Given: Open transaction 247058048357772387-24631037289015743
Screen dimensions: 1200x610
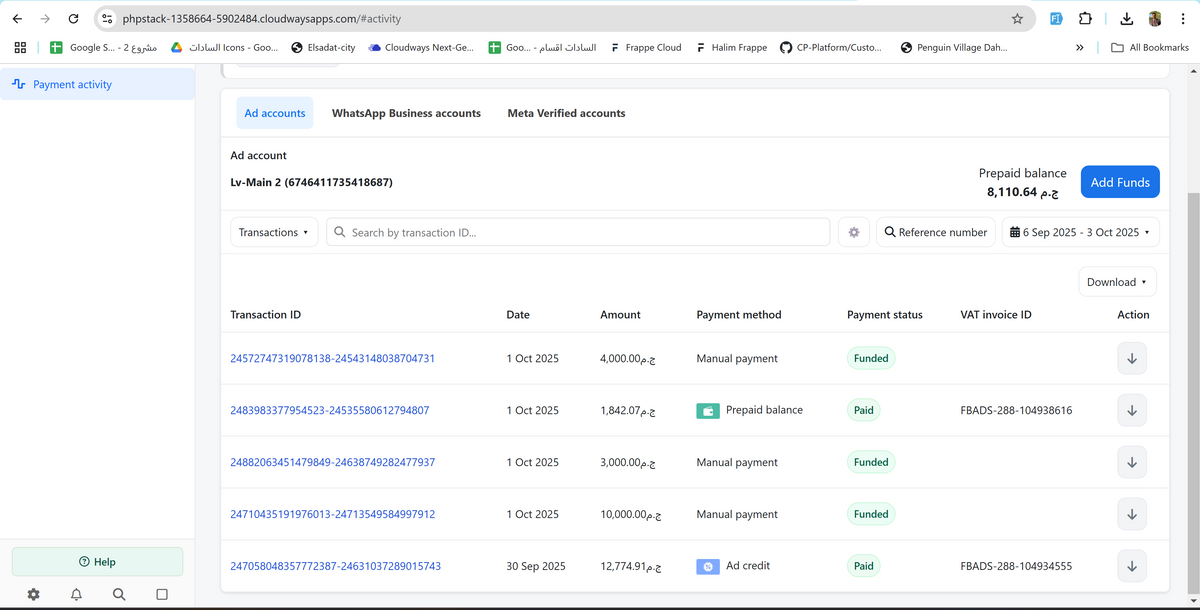Looking at the screenshot, I should [x=336, y=566].
